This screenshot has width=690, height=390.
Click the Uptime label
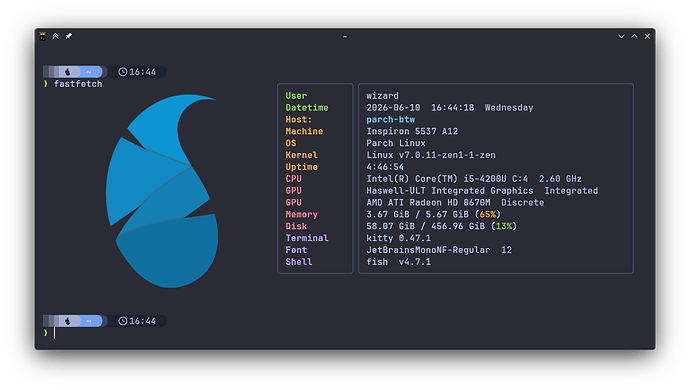point(301,167)
